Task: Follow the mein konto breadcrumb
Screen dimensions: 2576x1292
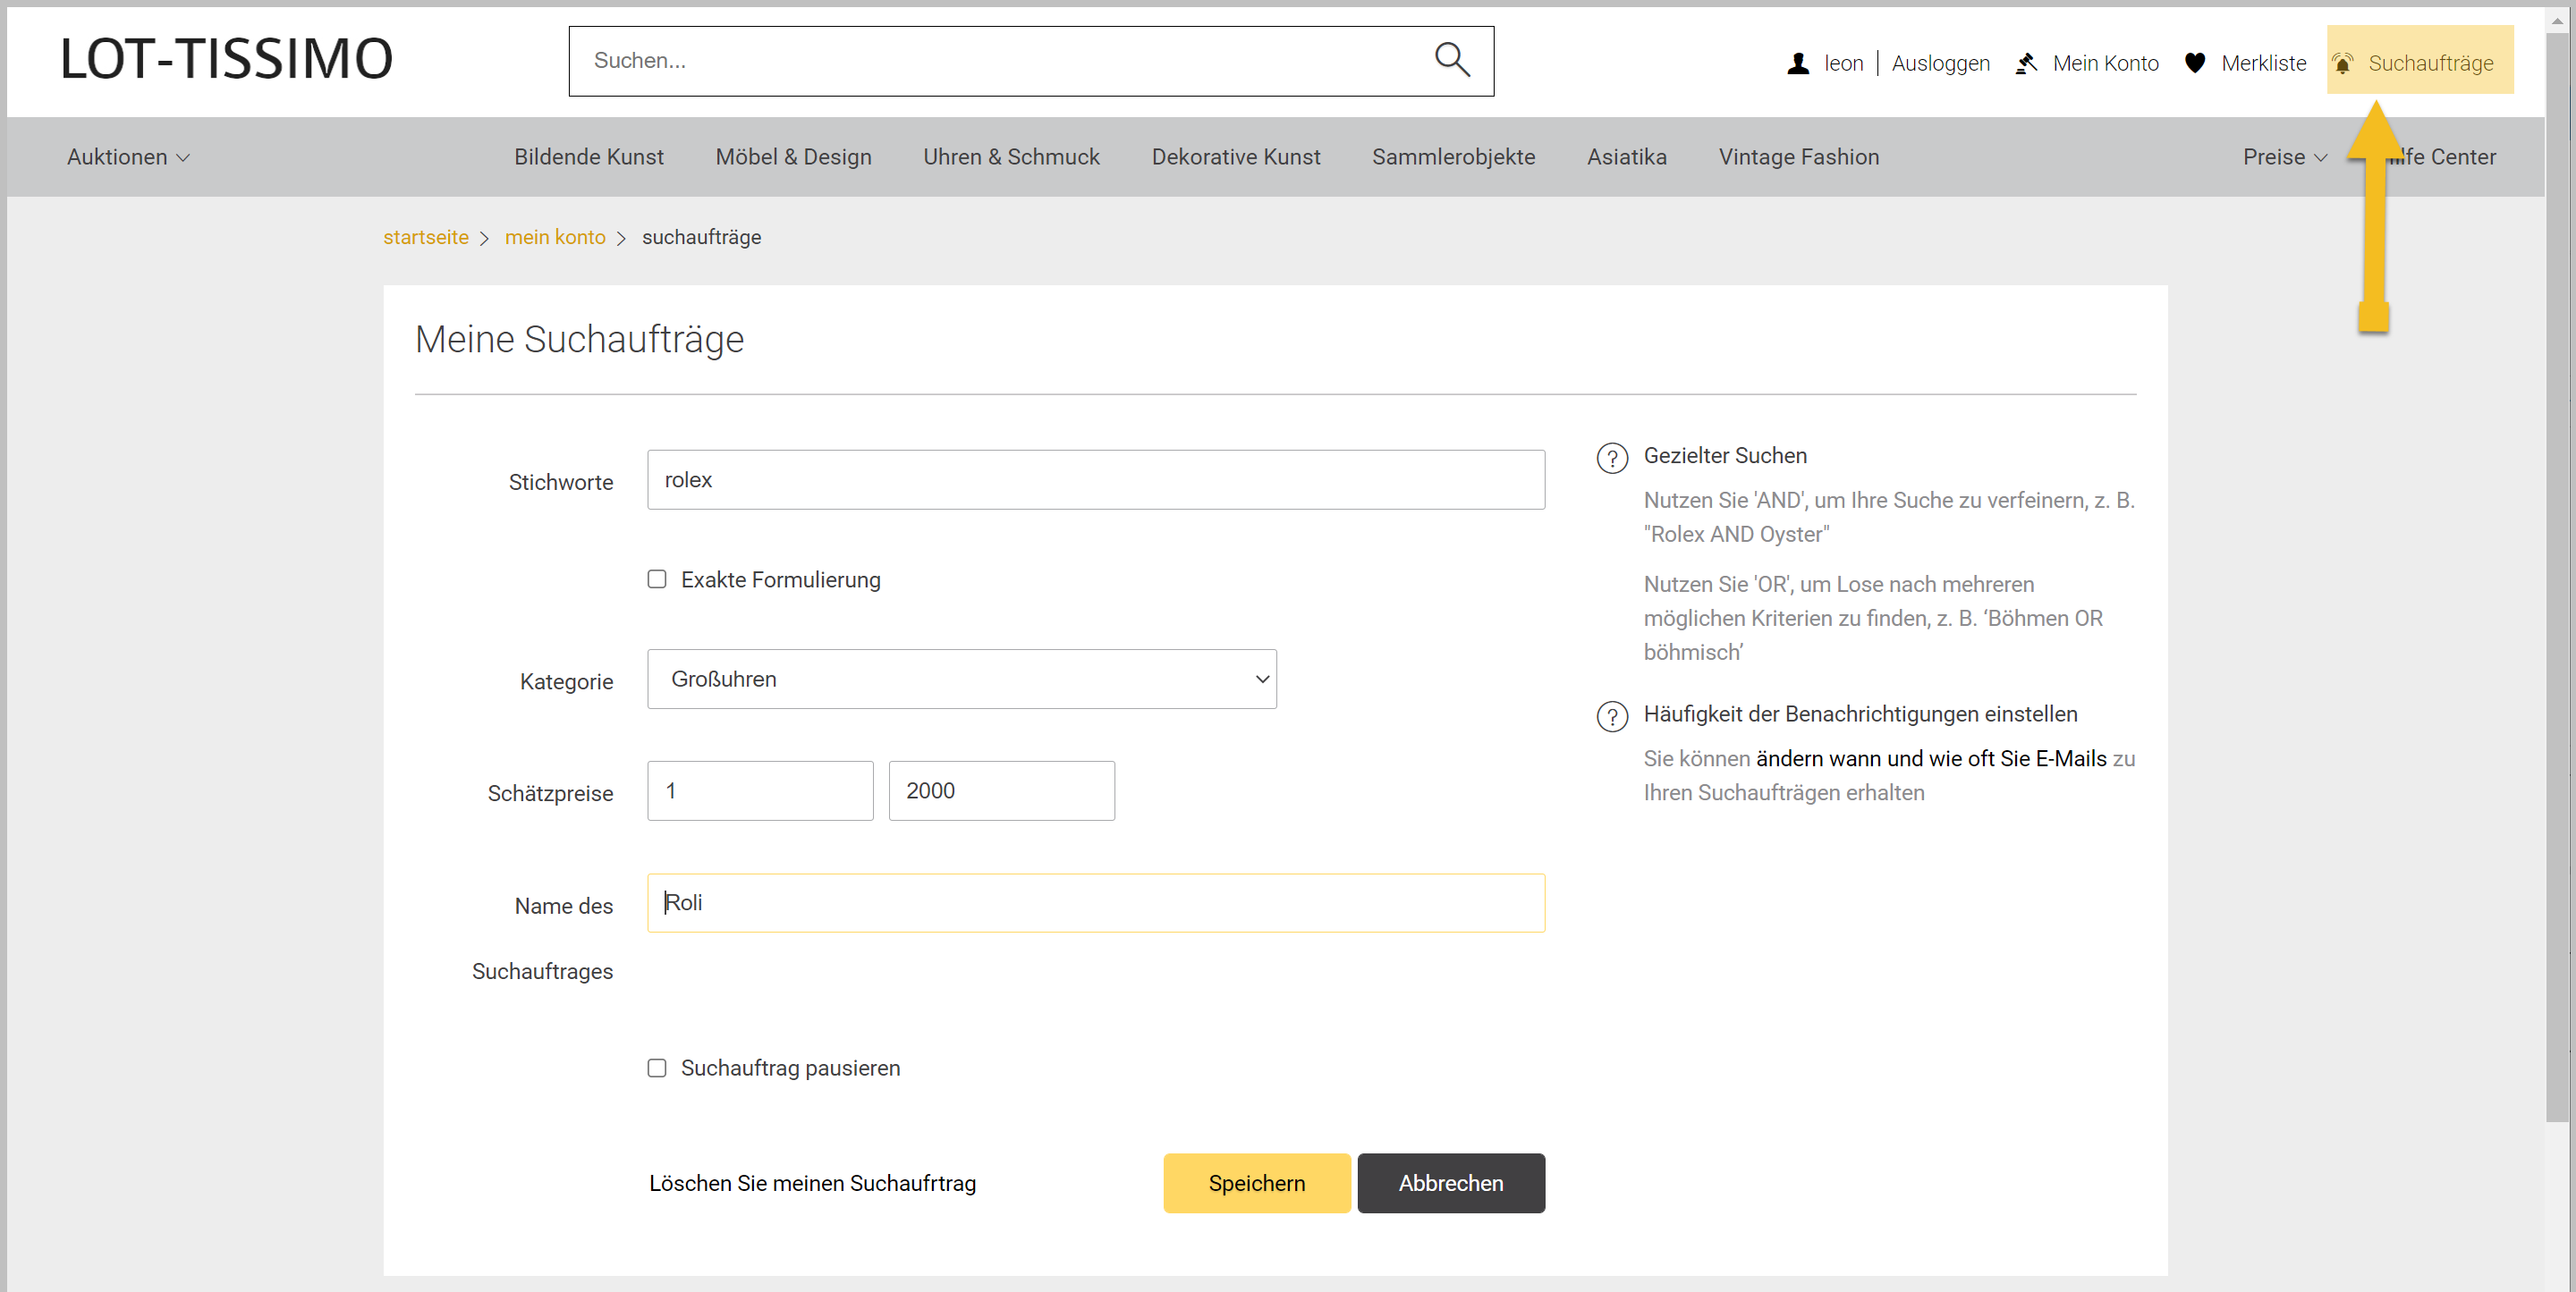Action: click(x=555, y=237)
